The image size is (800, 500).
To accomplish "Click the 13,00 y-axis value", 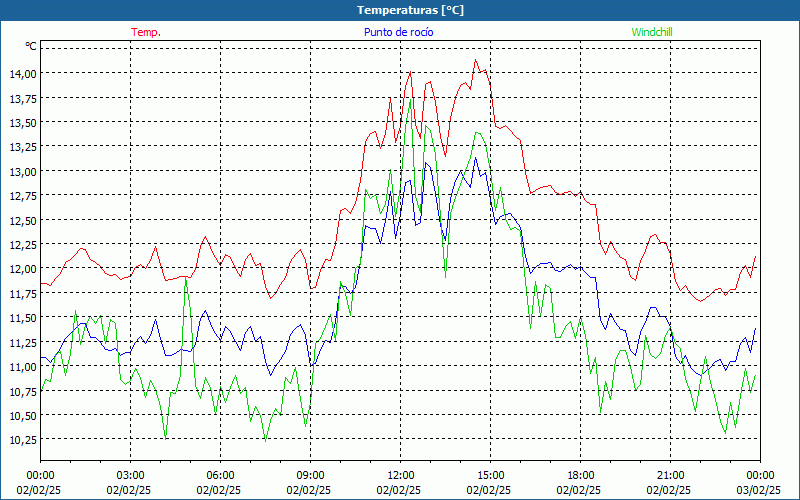I will [23, 172].
